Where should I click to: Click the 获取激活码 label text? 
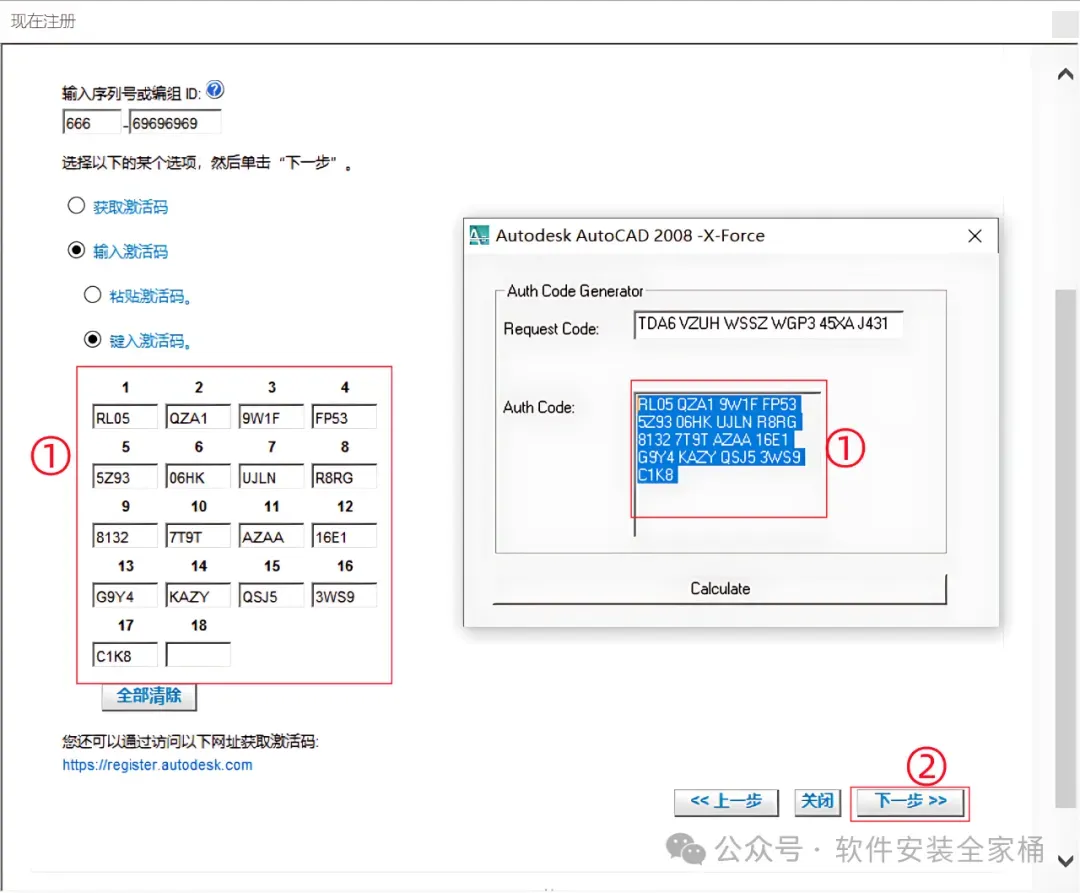[130, 207]
